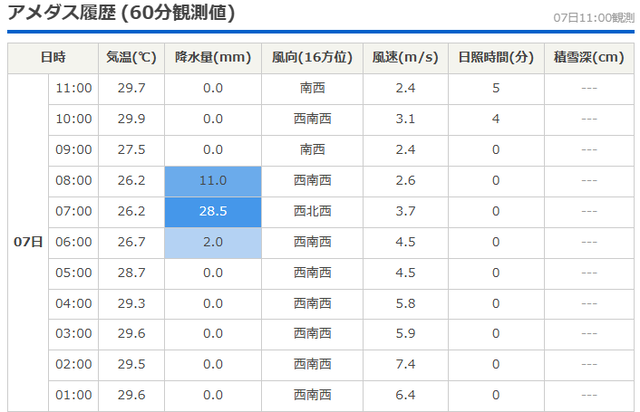The width and height of the screenshot is (640, 412).
Task: Select the 01:00 time cell
Action: tap(74, 395)
